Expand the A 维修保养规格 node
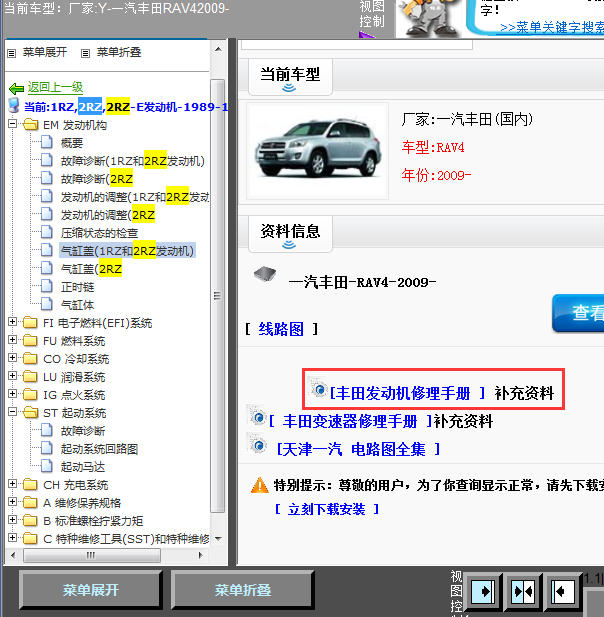 (13, 502)
